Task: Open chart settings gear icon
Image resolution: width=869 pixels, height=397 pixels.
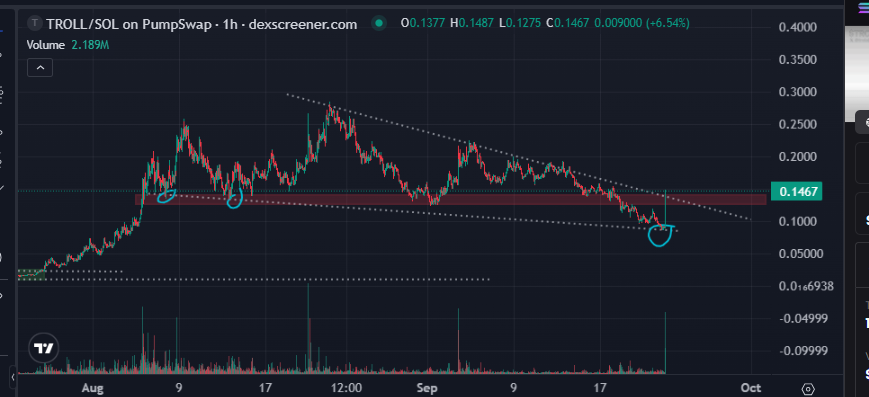Action: 807,388
